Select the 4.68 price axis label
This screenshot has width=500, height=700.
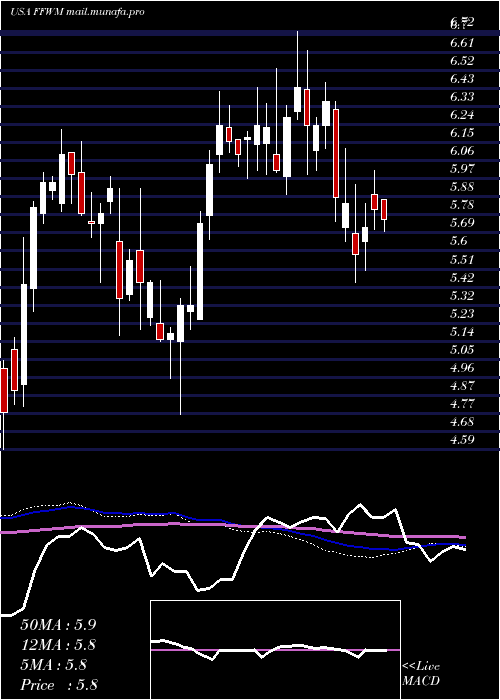pyautogui.click(x=462, y=422)
